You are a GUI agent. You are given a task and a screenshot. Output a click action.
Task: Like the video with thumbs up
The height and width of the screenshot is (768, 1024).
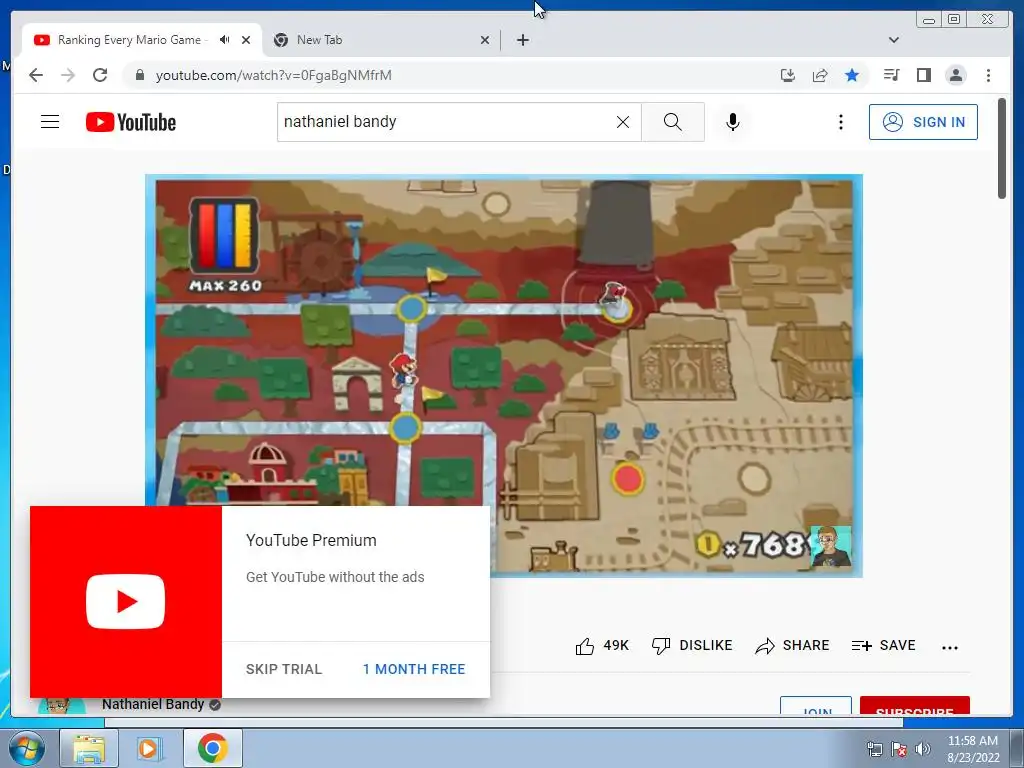click(x=602, y=646)
